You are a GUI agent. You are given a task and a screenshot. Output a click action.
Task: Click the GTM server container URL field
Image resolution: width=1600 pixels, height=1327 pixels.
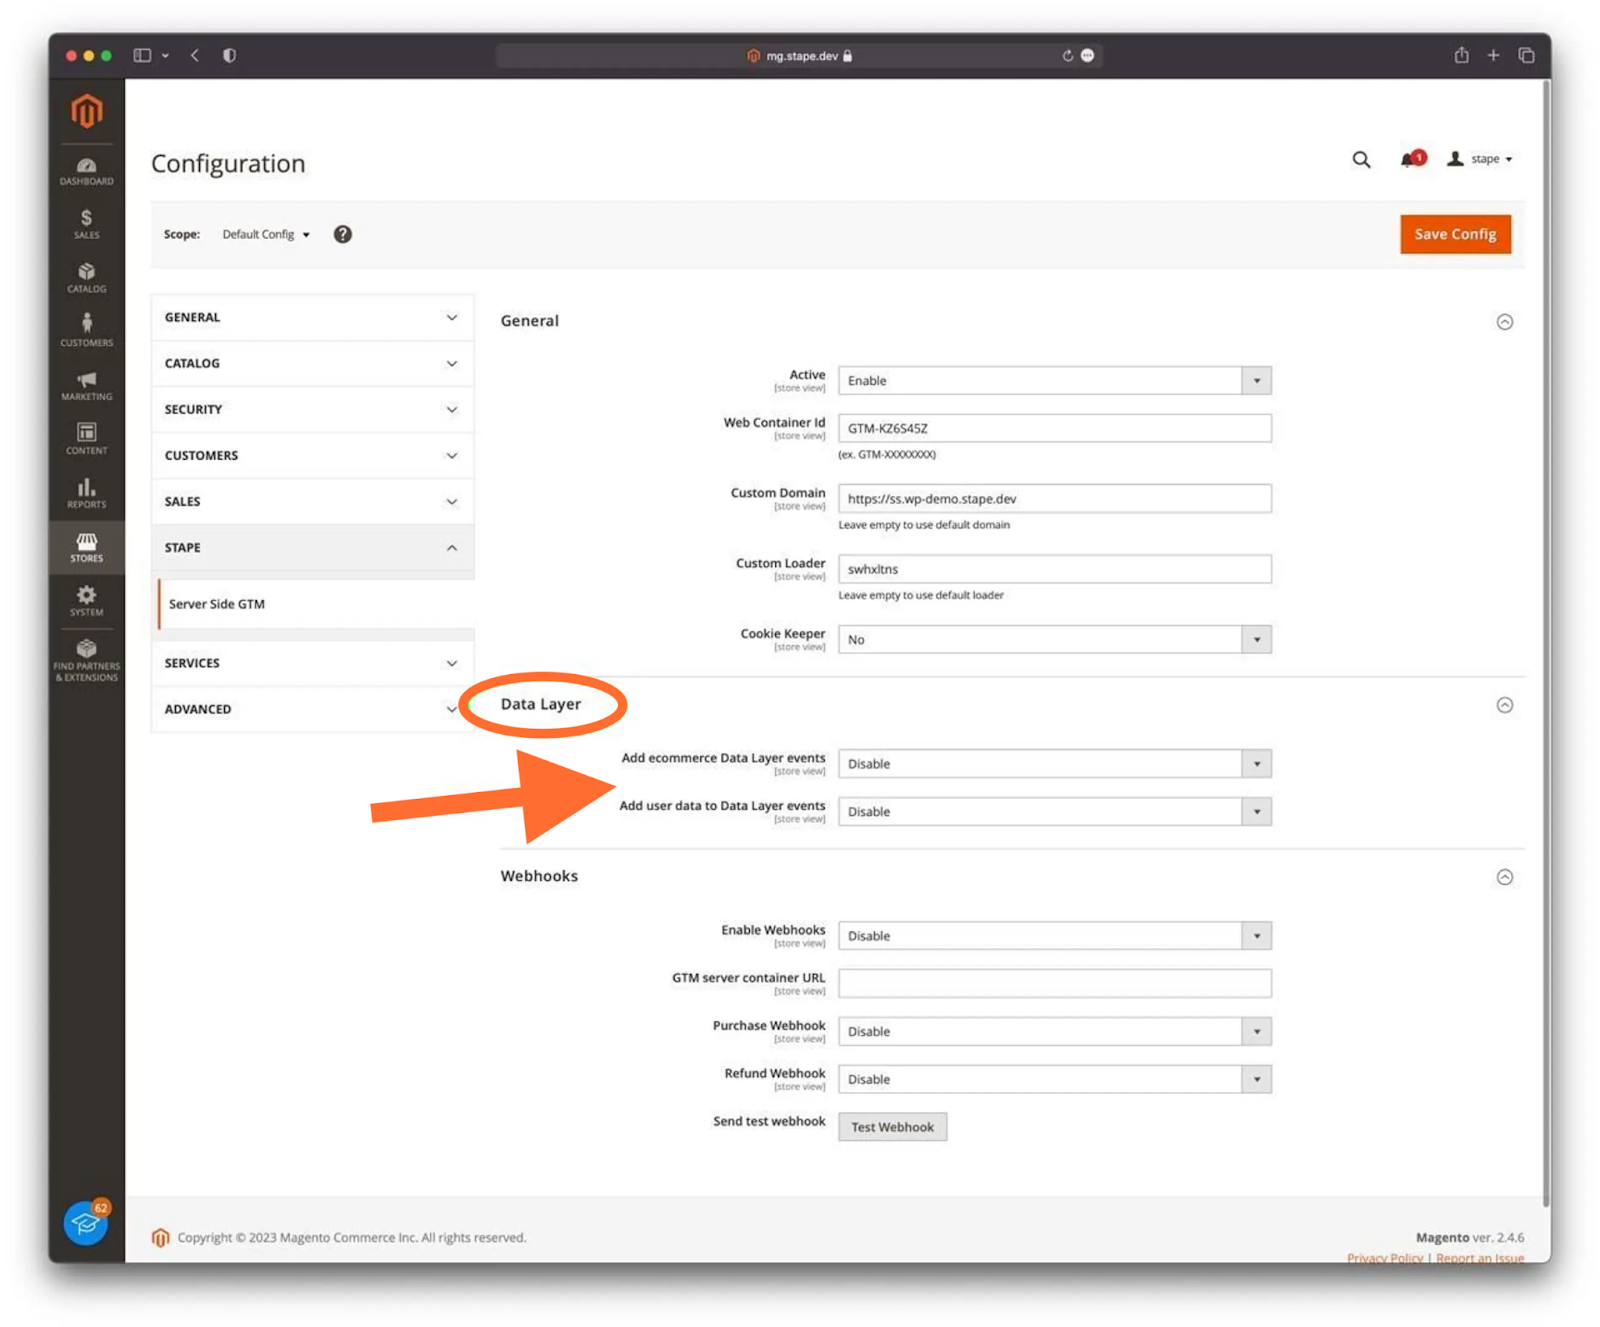pyautogui.click(x=1054, y=983)
